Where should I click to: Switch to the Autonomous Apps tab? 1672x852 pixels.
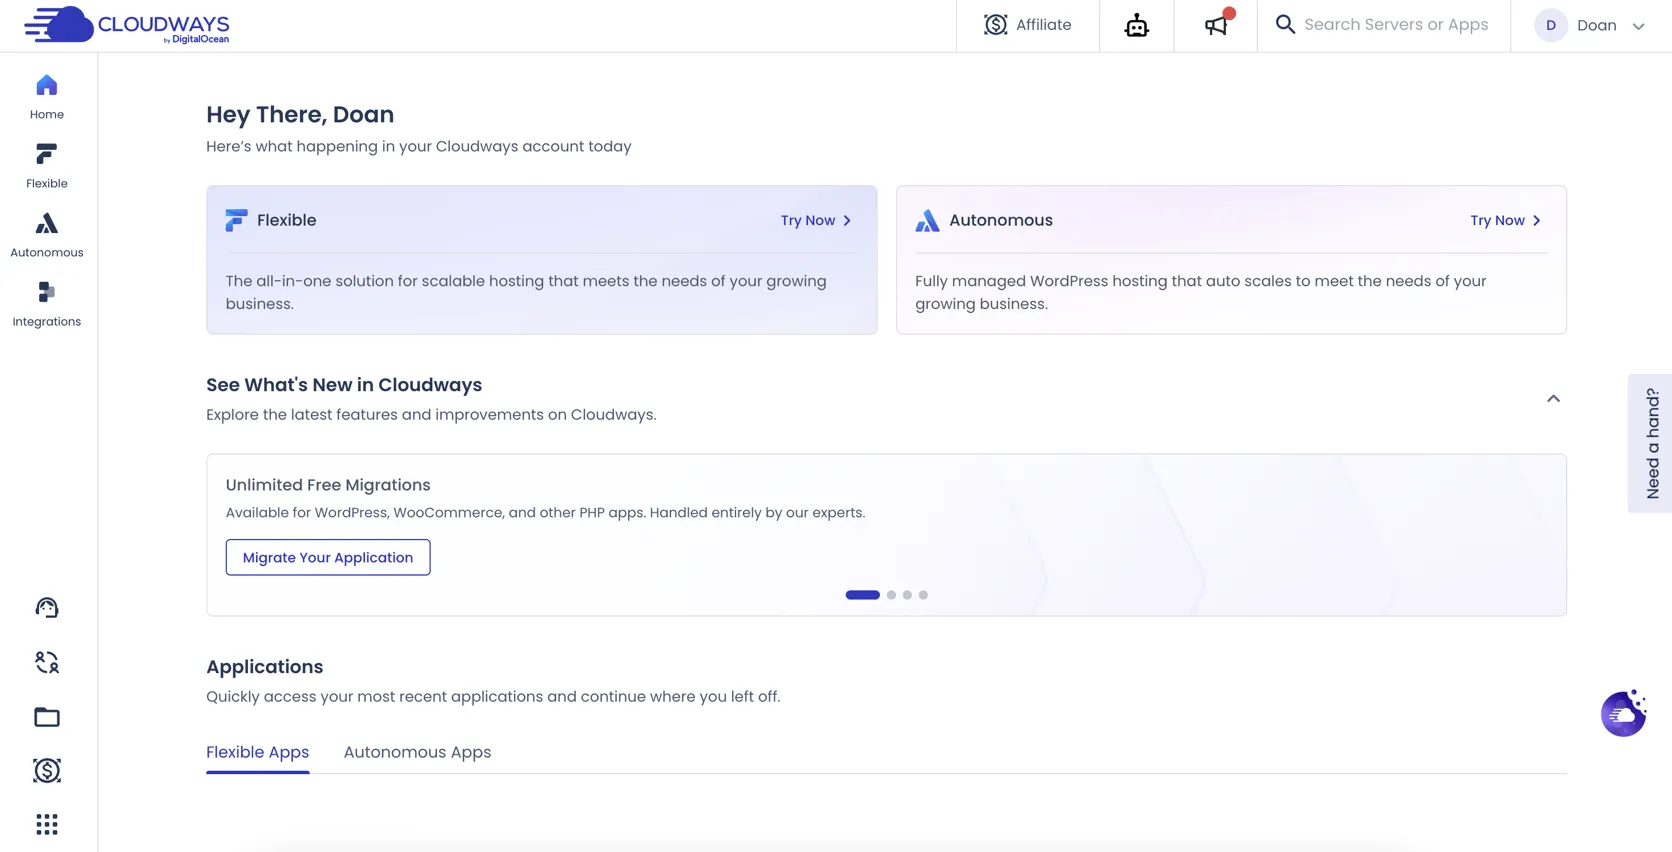click(417, 752)
